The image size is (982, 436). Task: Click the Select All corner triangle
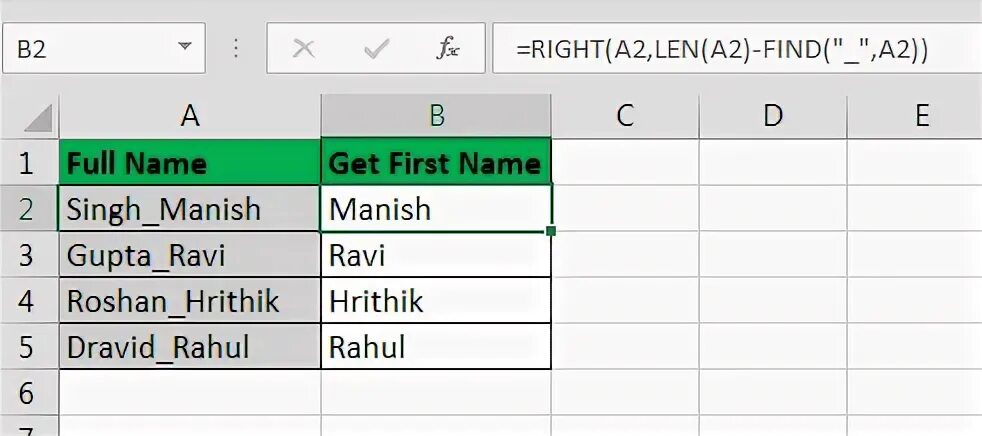38,118
